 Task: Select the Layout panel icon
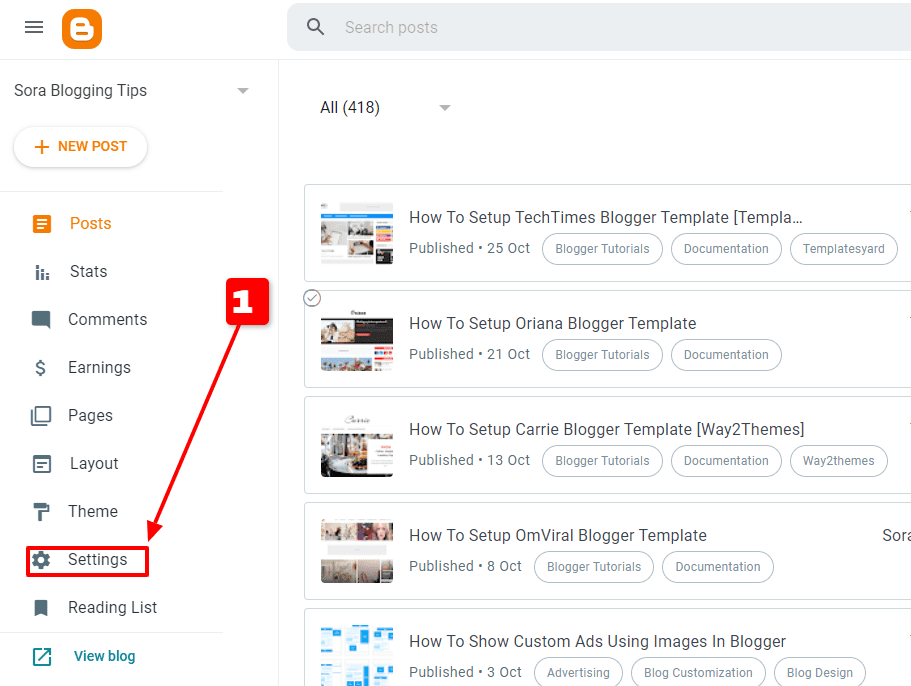coord(40,463)
